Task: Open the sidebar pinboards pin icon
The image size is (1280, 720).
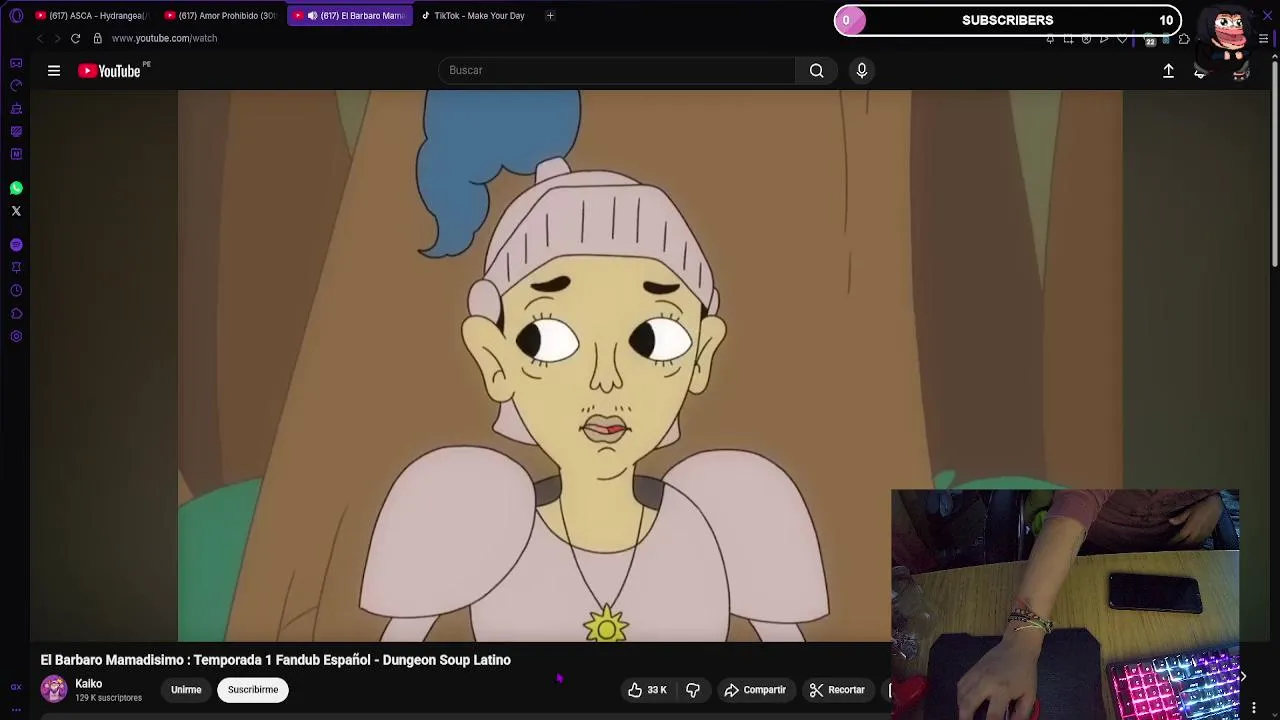Action: 16,267
